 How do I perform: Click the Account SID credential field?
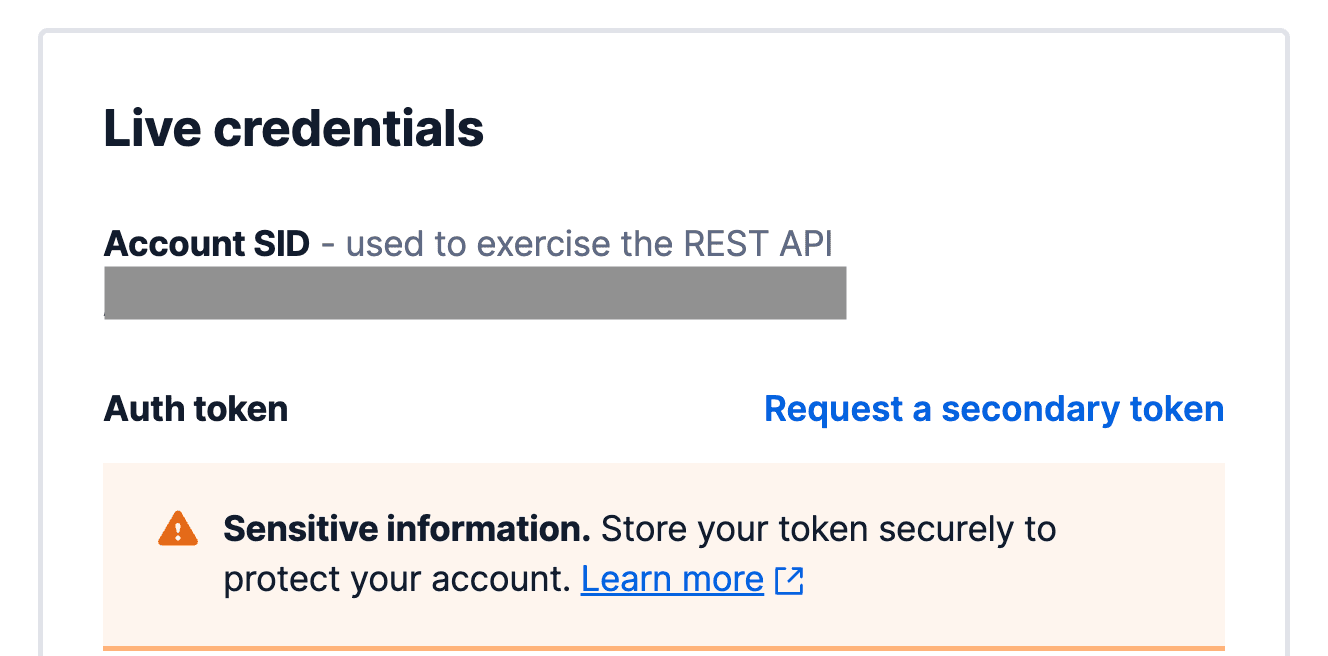475,293
